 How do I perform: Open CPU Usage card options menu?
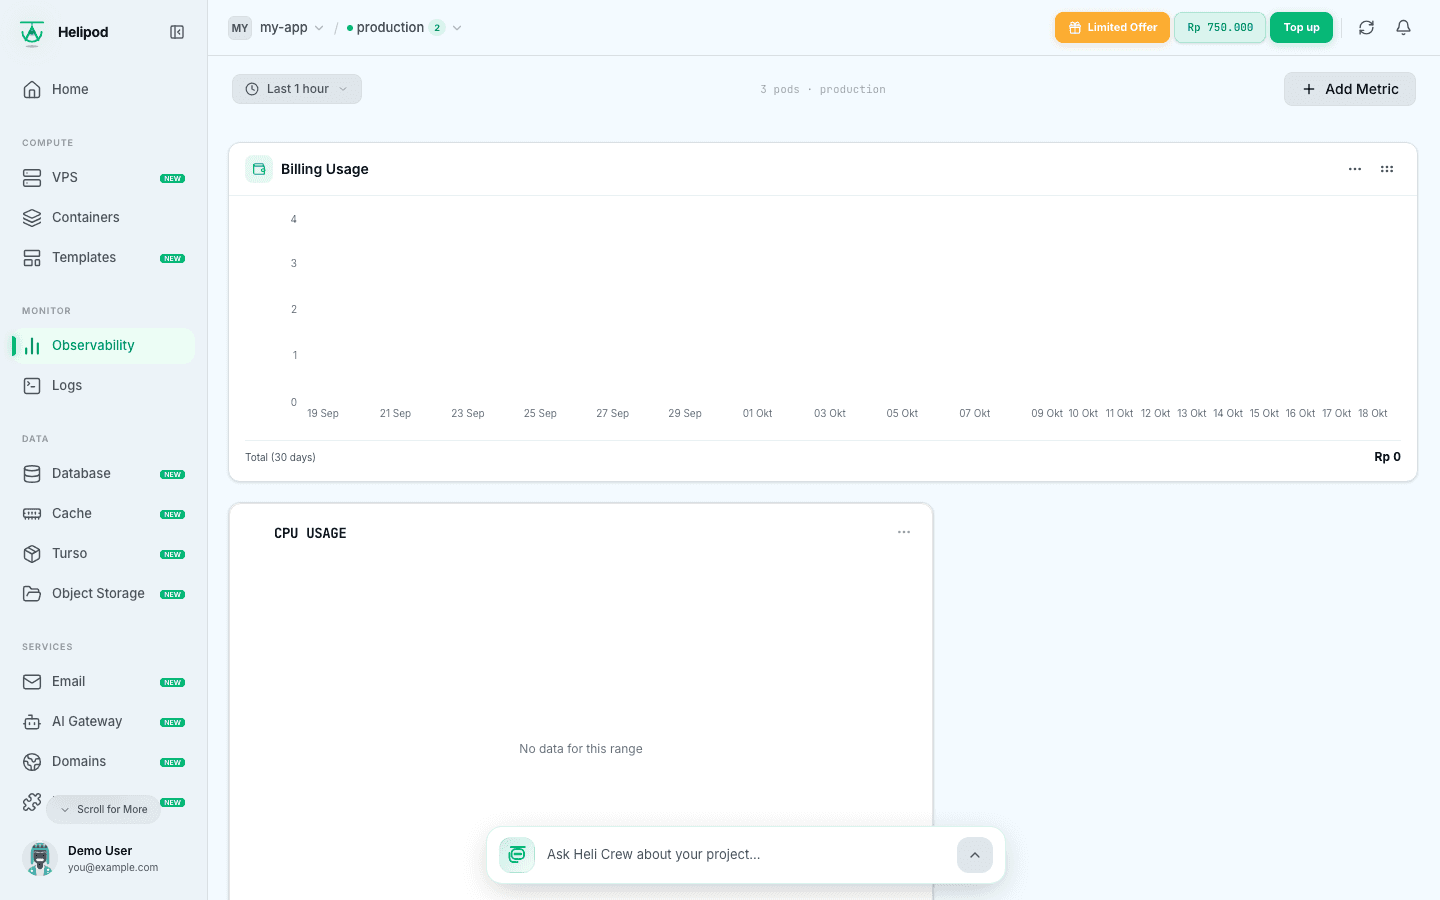pyautogui.click(x=904, y=532)
